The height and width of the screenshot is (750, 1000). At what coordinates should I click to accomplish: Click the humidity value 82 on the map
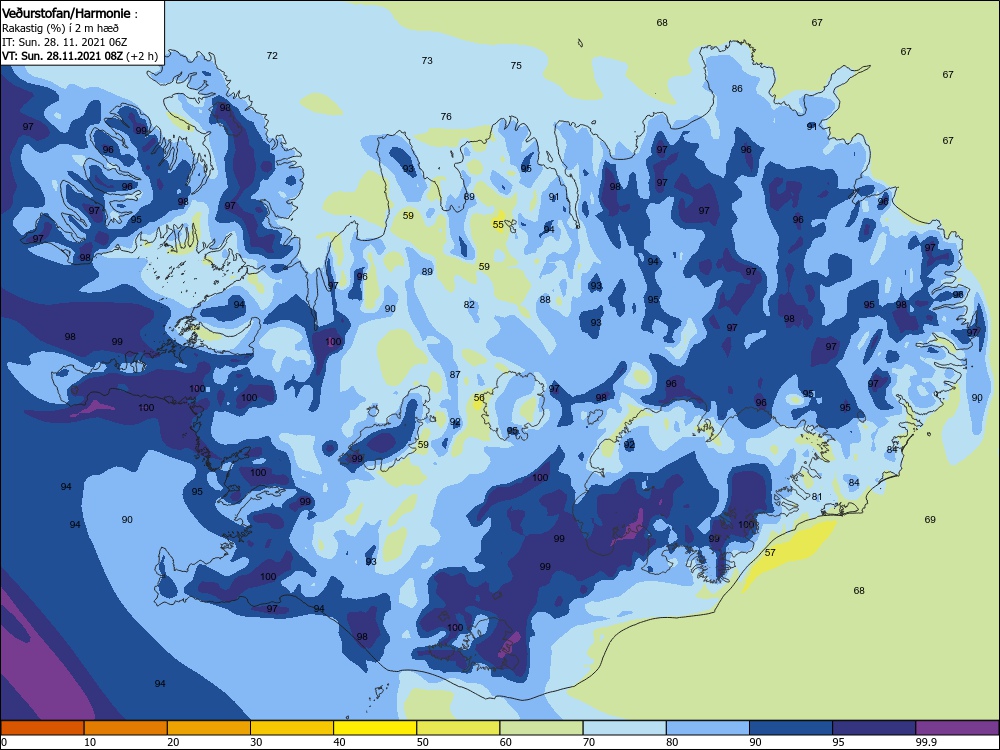469,305
